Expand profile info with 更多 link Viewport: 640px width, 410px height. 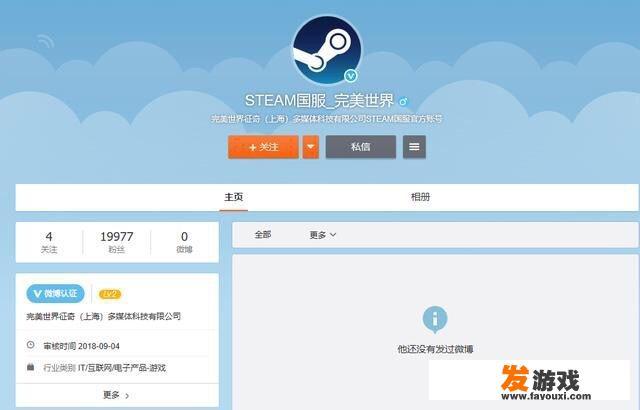(x=116, y=395)
